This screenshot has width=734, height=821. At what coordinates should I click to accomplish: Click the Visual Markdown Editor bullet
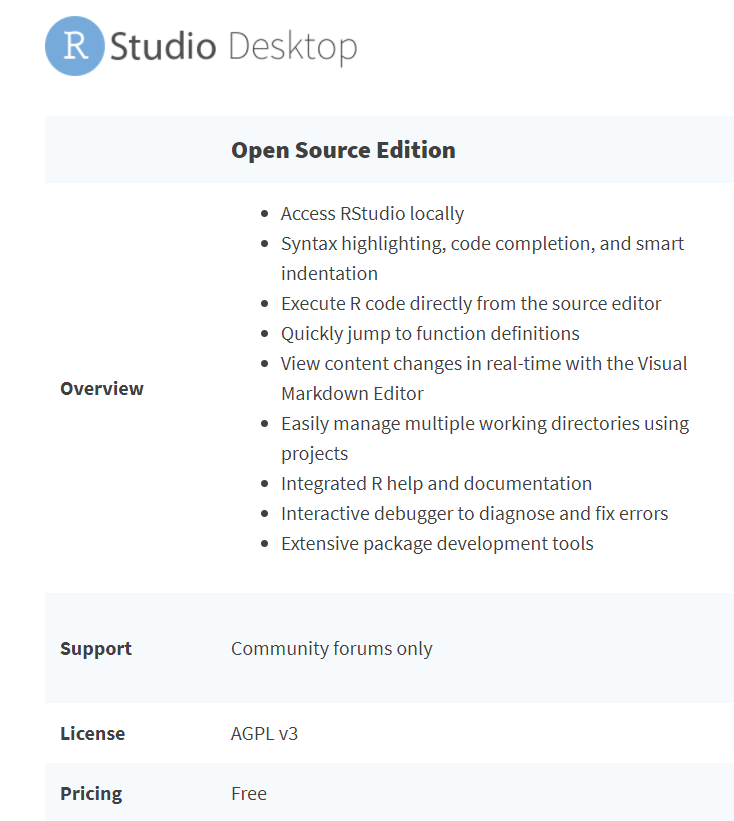(484, 364)
